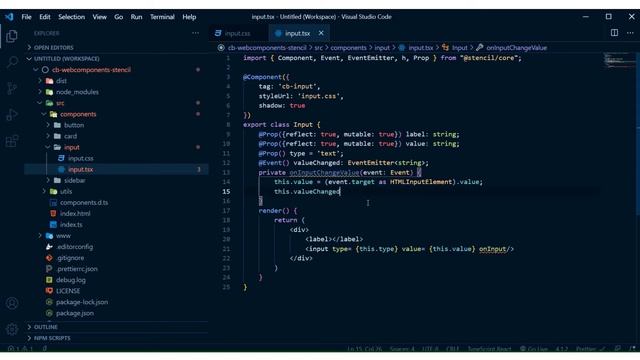Open the Selection menu
Image resolution: width=640 pixels, height=360 pixels.
pos(71,17)
